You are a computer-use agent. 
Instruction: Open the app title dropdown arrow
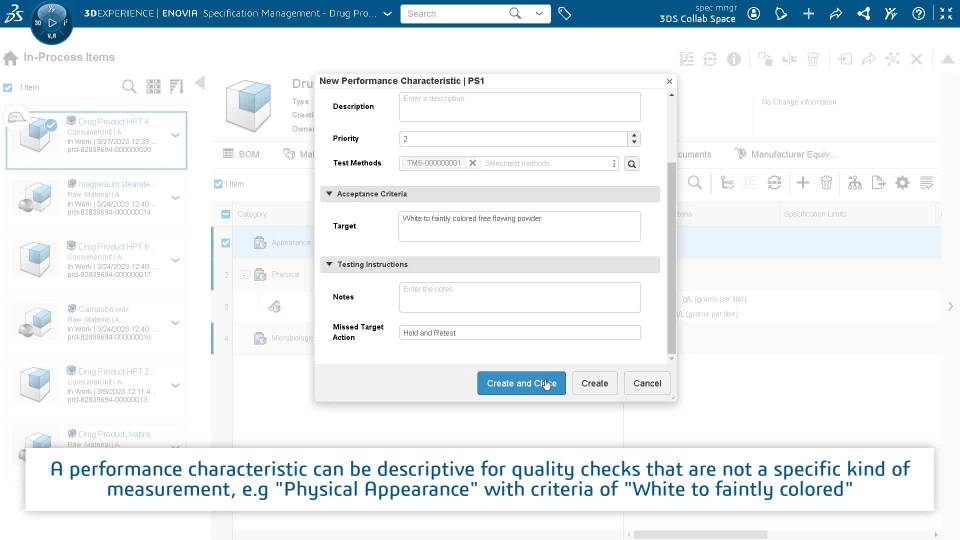388,13
